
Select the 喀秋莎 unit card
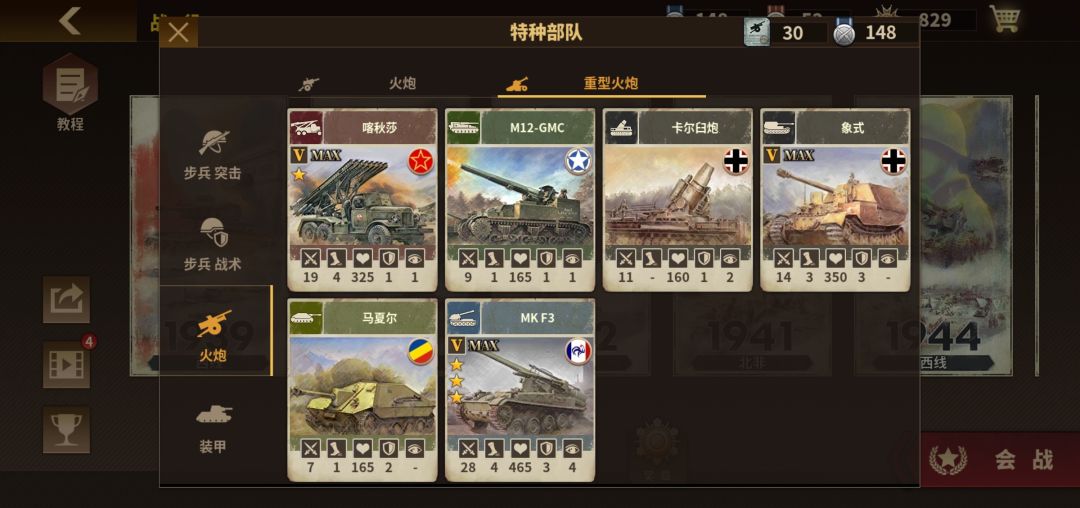point(362,200)
